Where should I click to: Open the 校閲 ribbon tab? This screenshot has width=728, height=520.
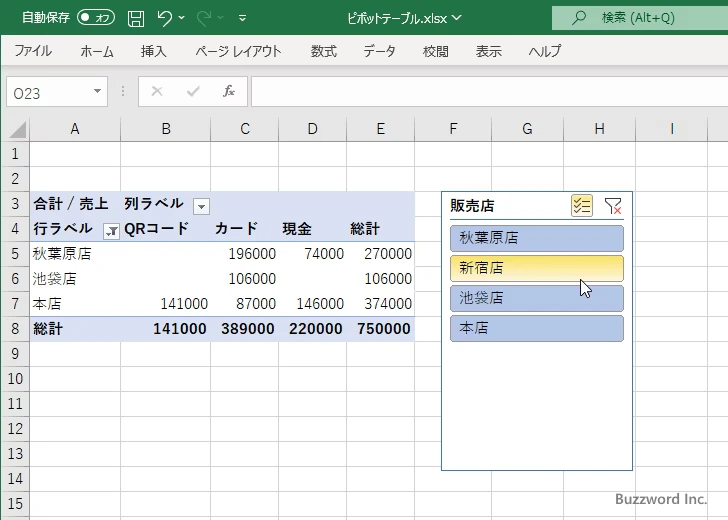436,51
